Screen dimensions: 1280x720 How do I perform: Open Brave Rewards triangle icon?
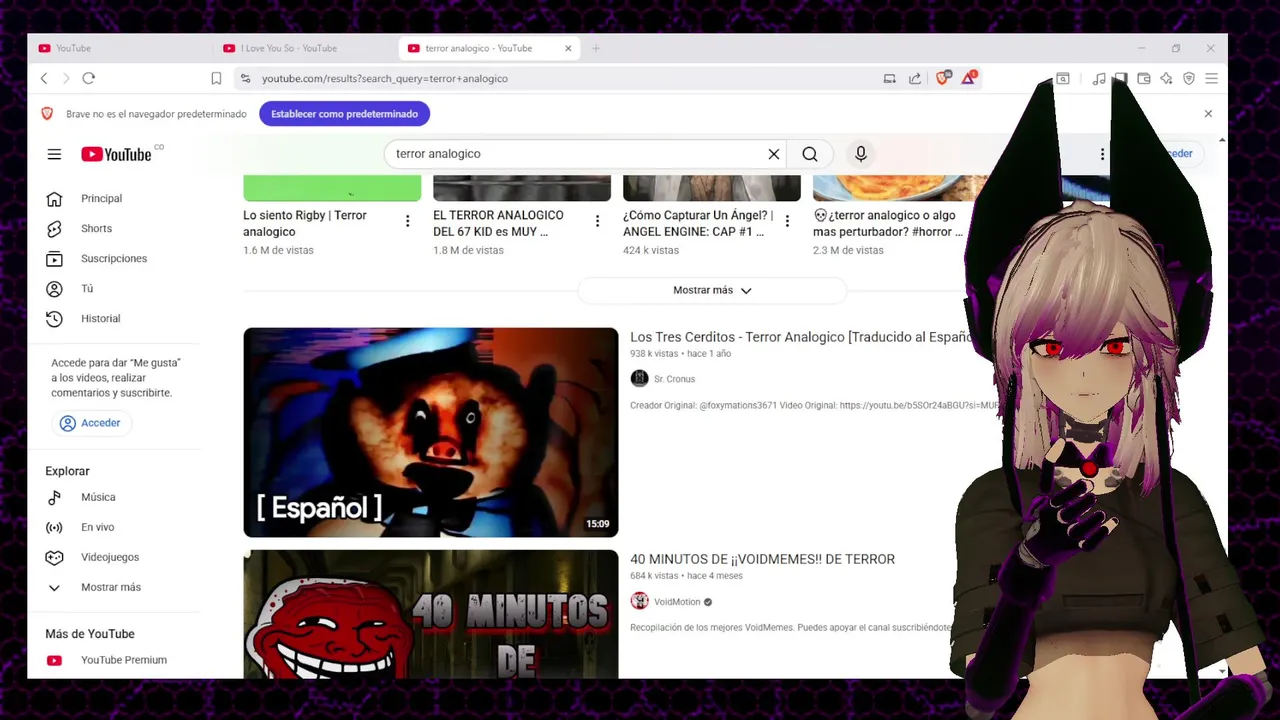[968, 78]
